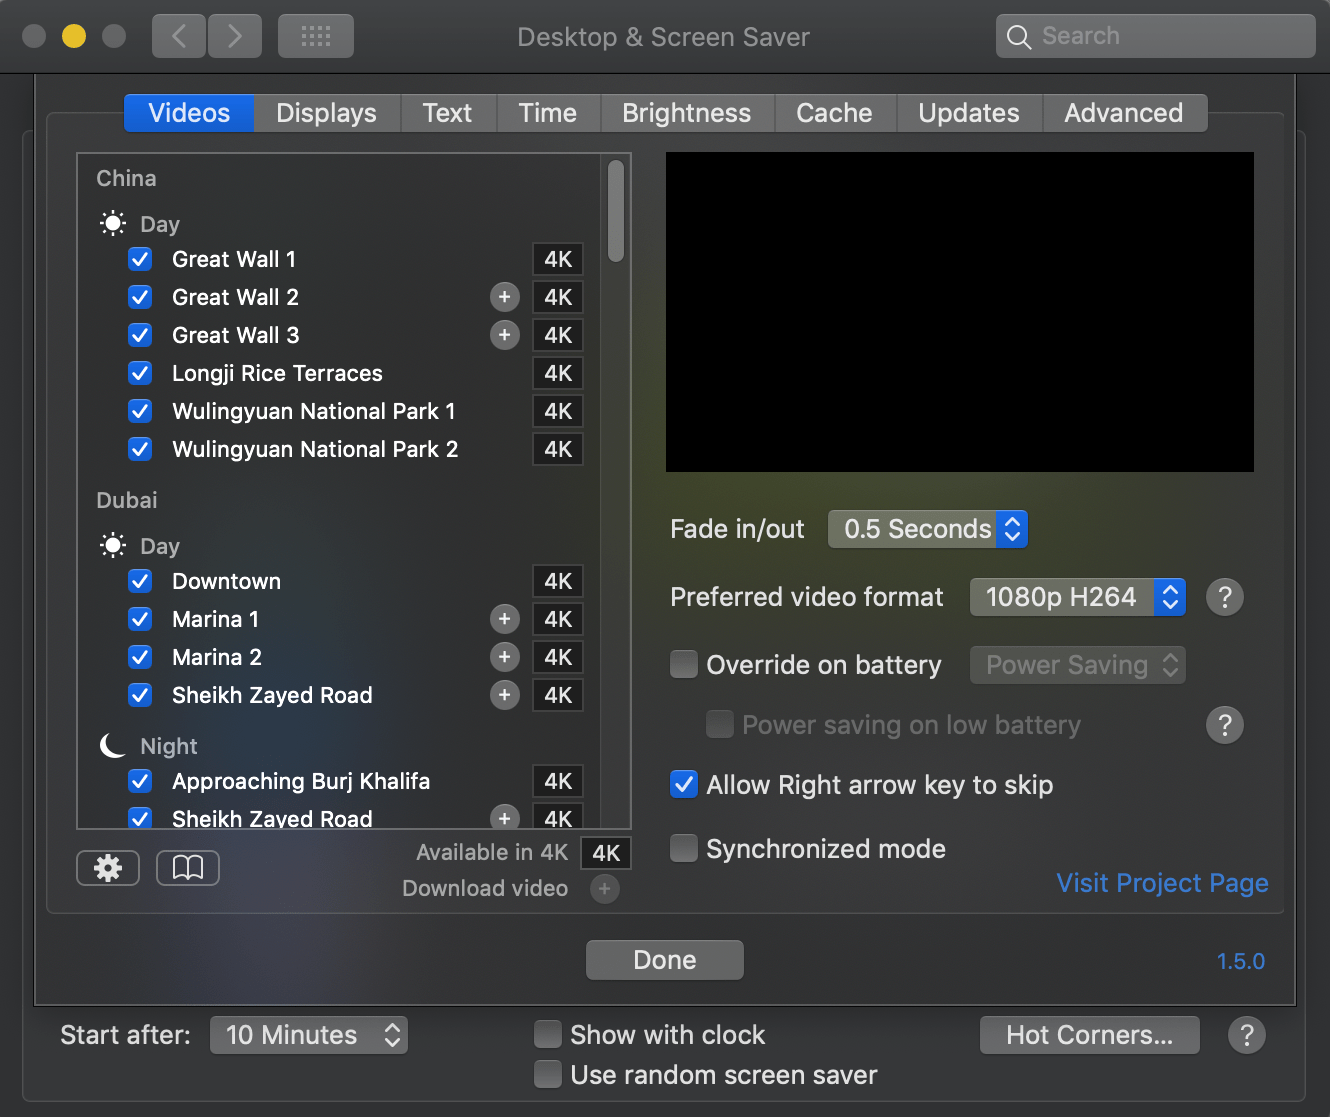Click the 4K badge on Great Wall 1
The image size is (1330, 1117).
558,259
